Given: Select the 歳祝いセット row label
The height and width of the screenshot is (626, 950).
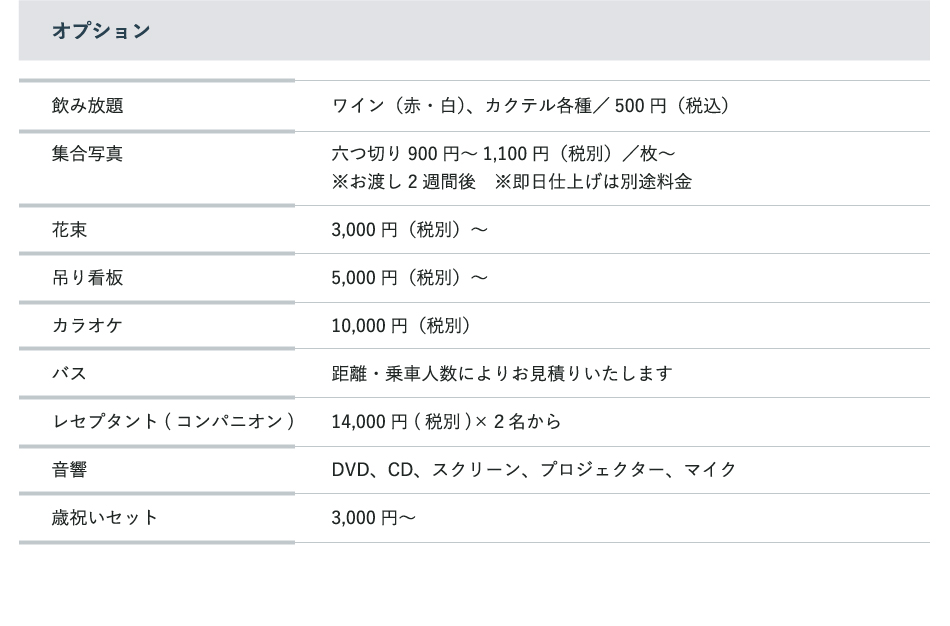Looking at the screenshot, I should (x=105, y=518).
